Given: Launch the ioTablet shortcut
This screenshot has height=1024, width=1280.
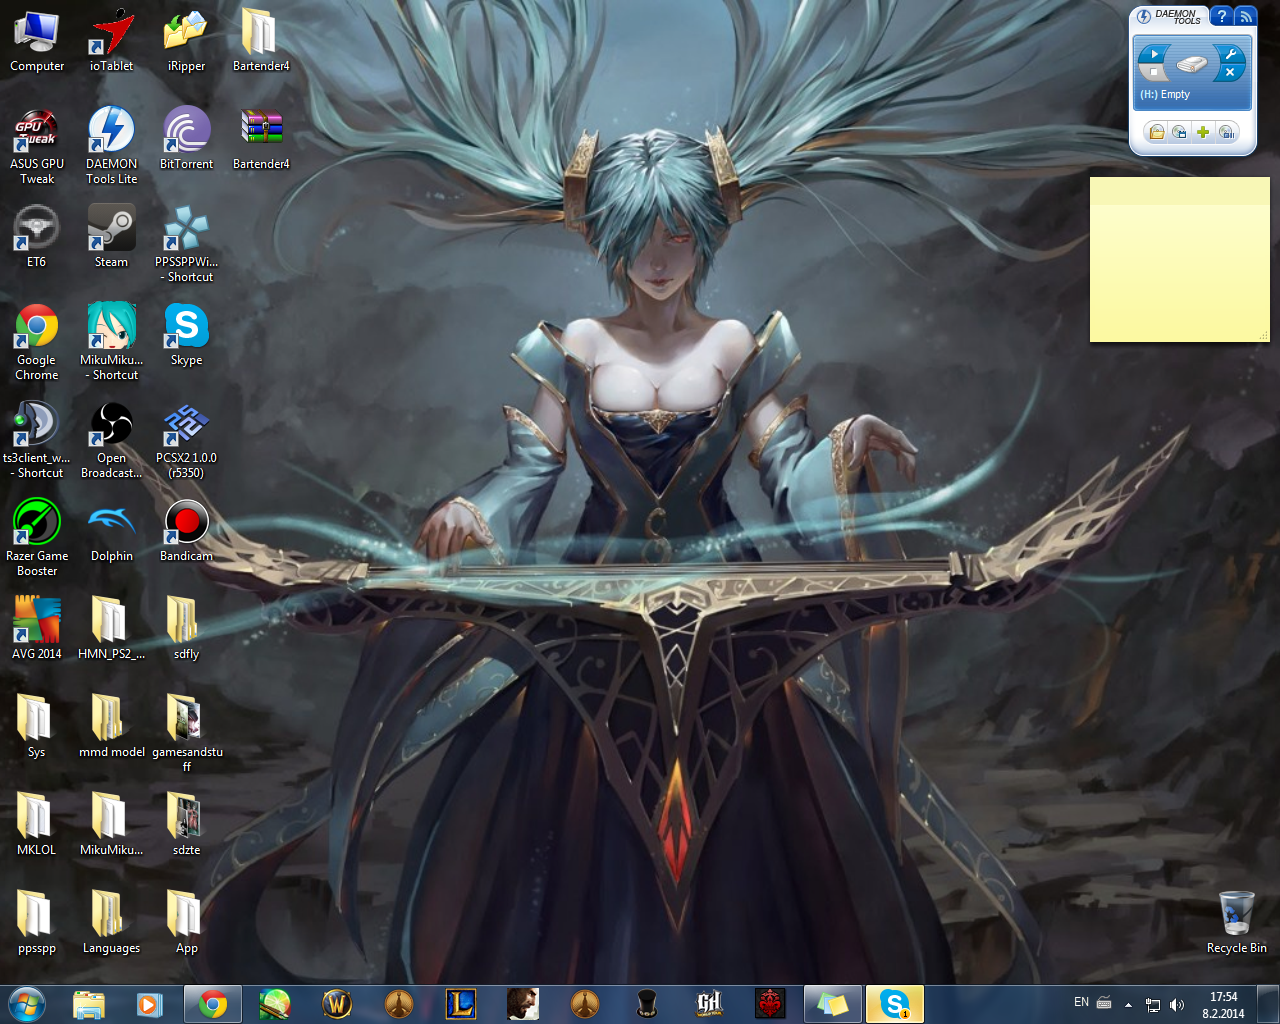Looking at the screenshot, I should [111, 40].
